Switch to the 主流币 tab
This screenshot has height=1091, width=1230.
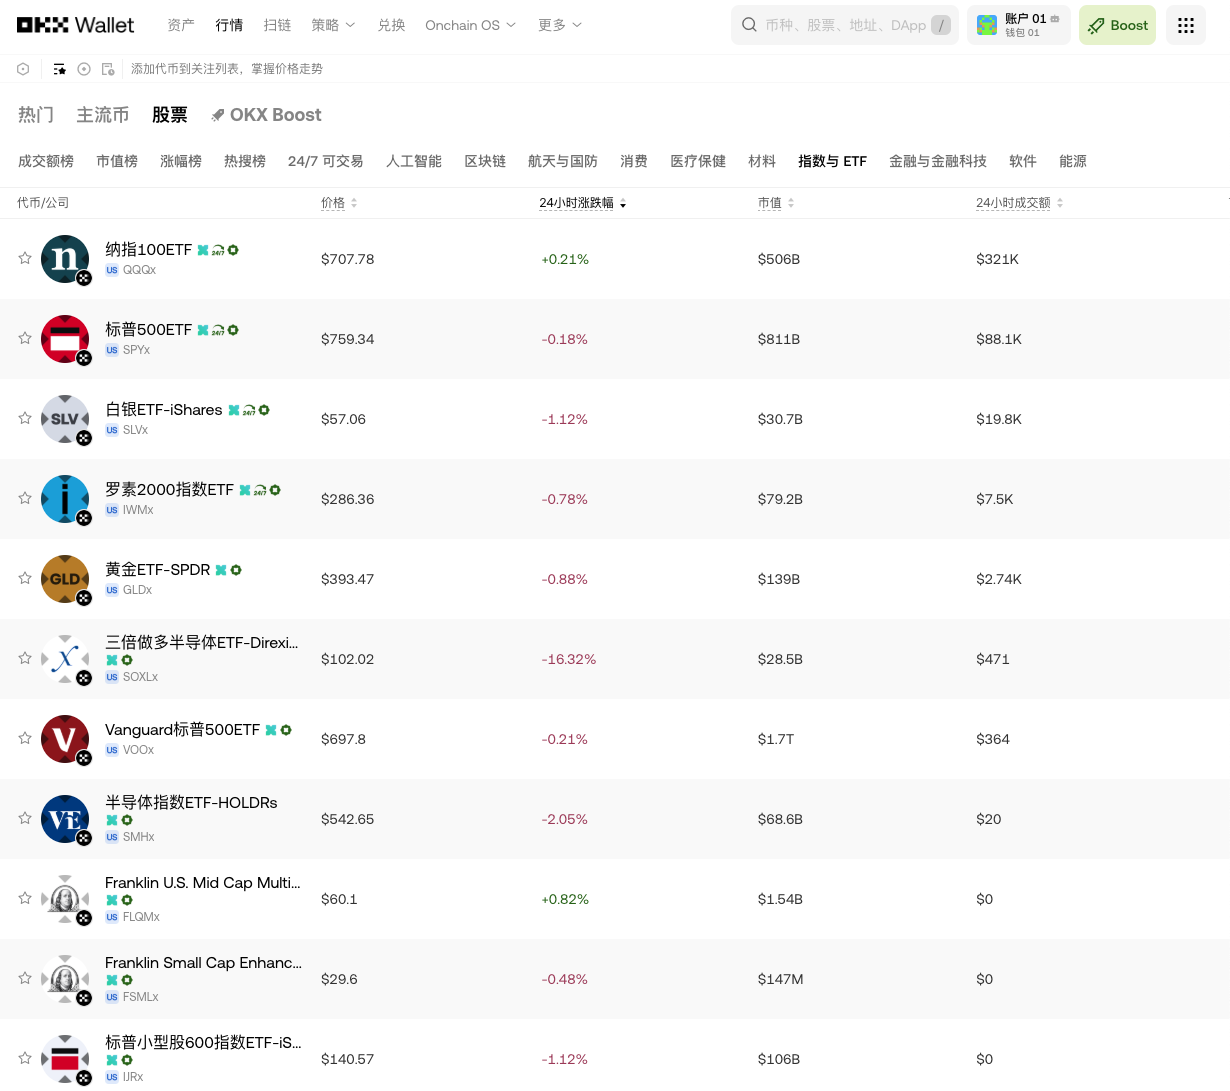(103, 115)
